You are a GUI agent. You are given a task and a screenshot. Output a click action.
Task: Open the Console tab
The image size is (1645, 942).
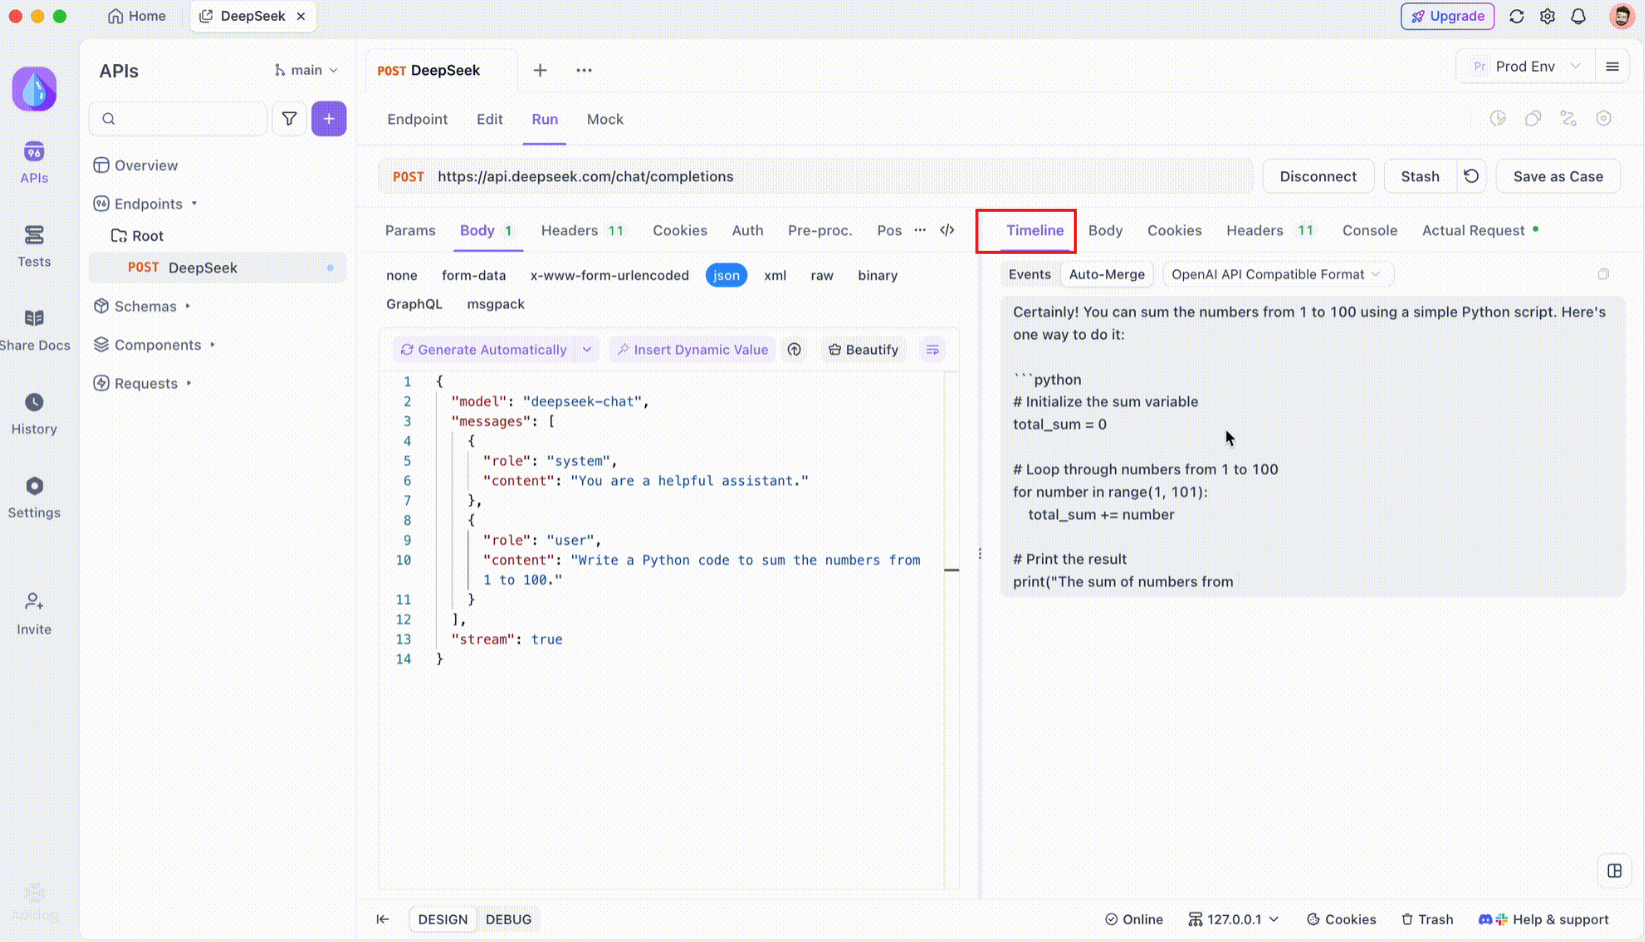pyautogui.click(x=1369, y=230)
